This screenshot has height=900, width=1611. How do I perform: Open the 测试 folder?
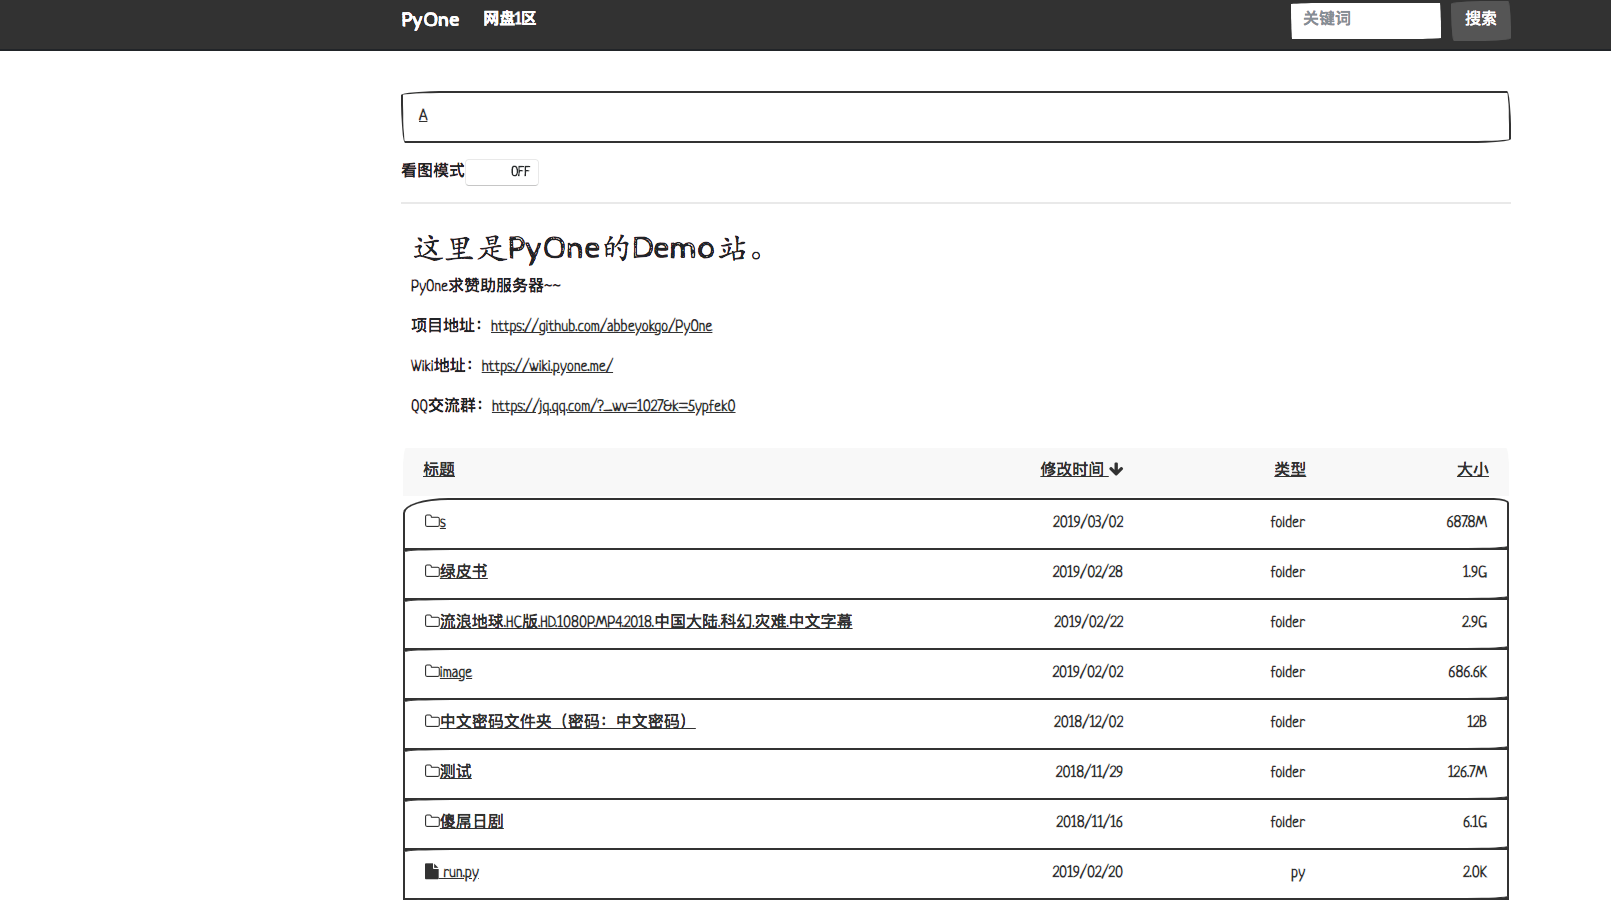[x=456, y=771]
